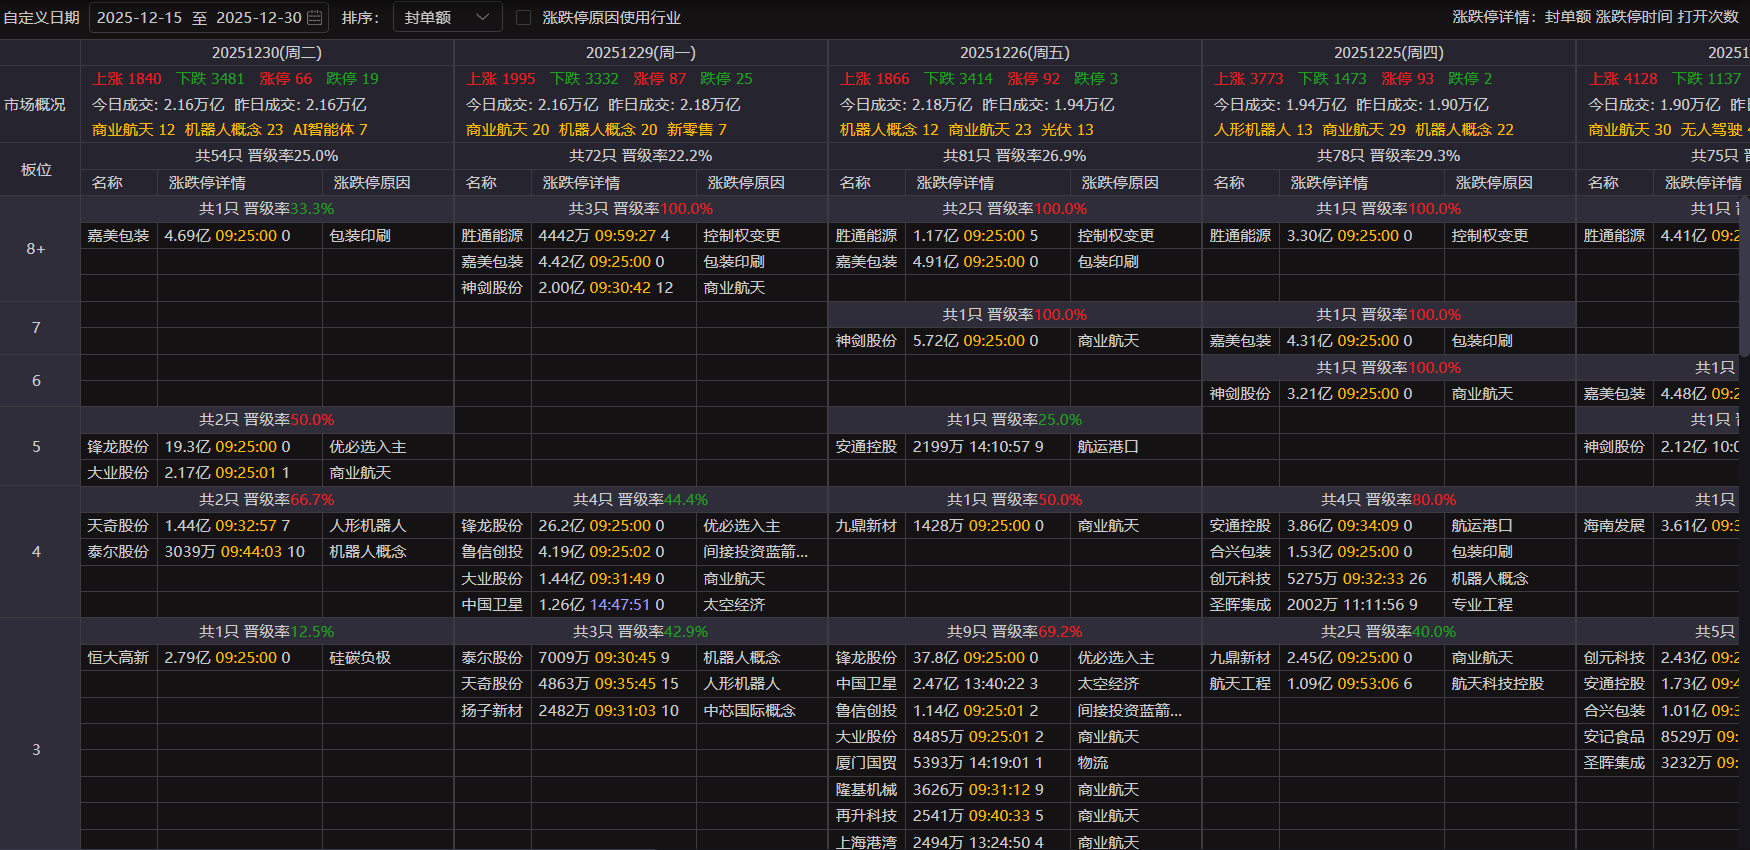Viewport: 1750px width, 850px height.
Task: Click 隆基机械 stock name
Action: coord(866,790)
